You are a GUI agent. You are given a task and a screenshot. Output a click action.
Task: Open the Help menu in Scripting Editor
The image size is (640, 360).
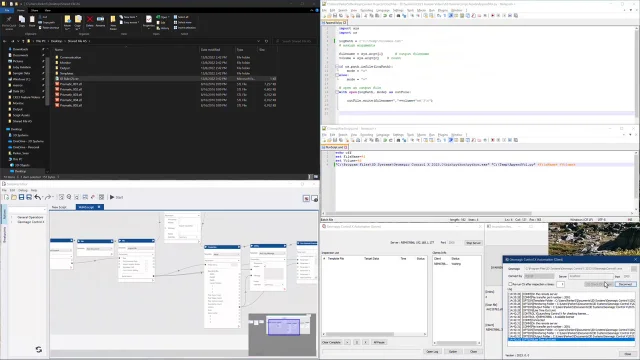point(34,190)
